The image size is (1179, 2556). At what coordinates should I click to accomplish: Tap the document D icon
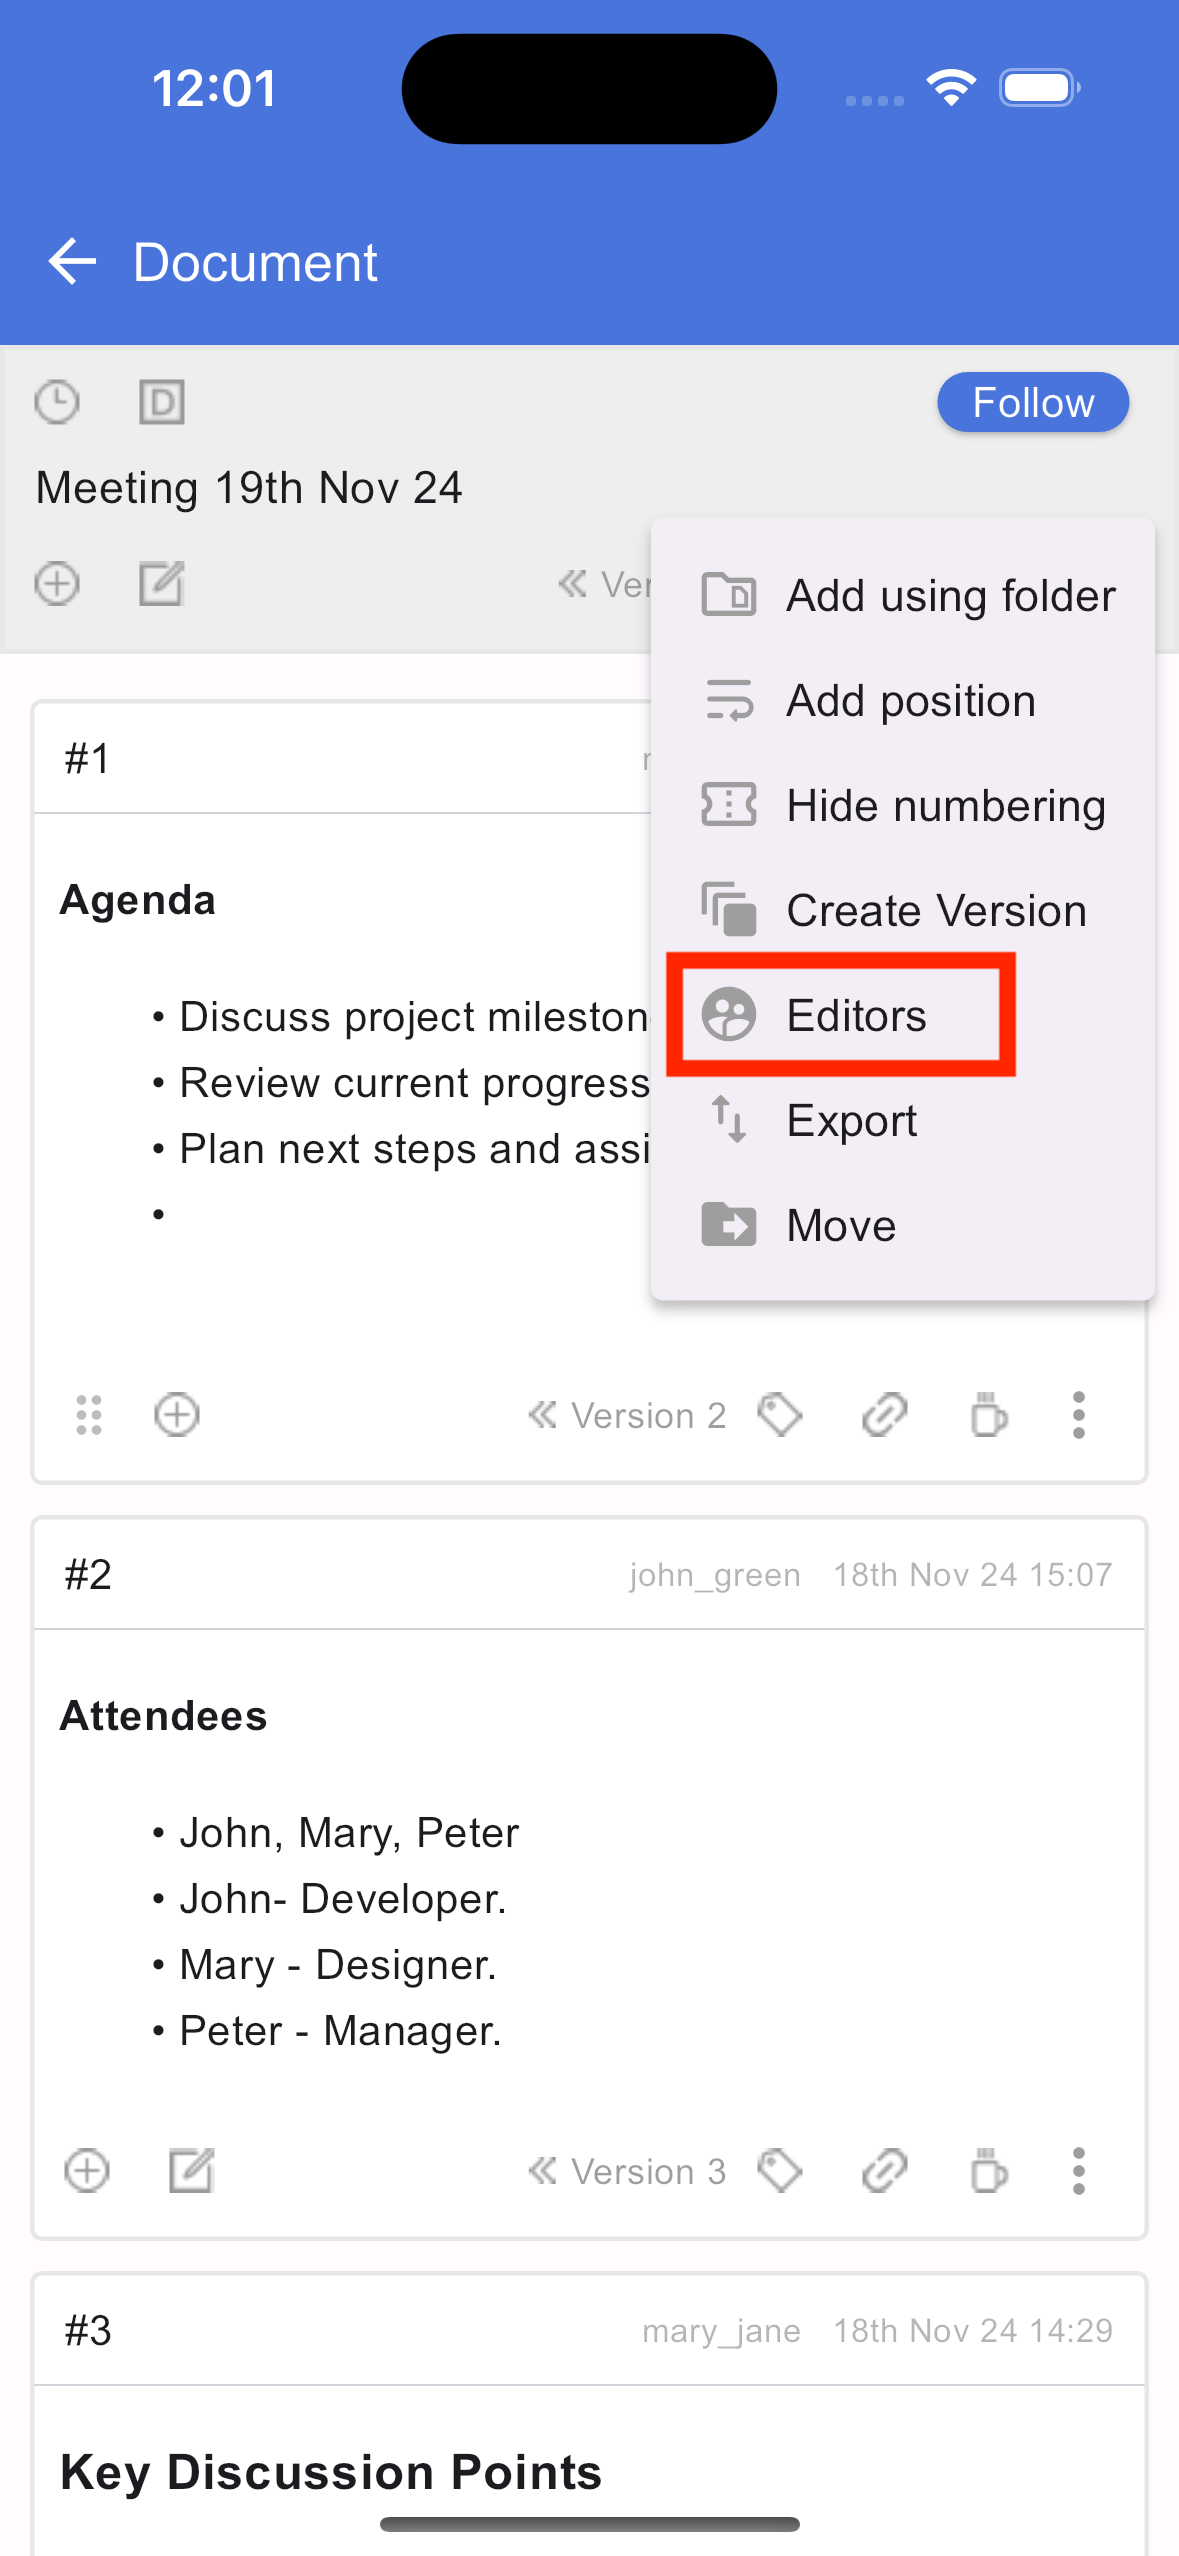point(162,403)
